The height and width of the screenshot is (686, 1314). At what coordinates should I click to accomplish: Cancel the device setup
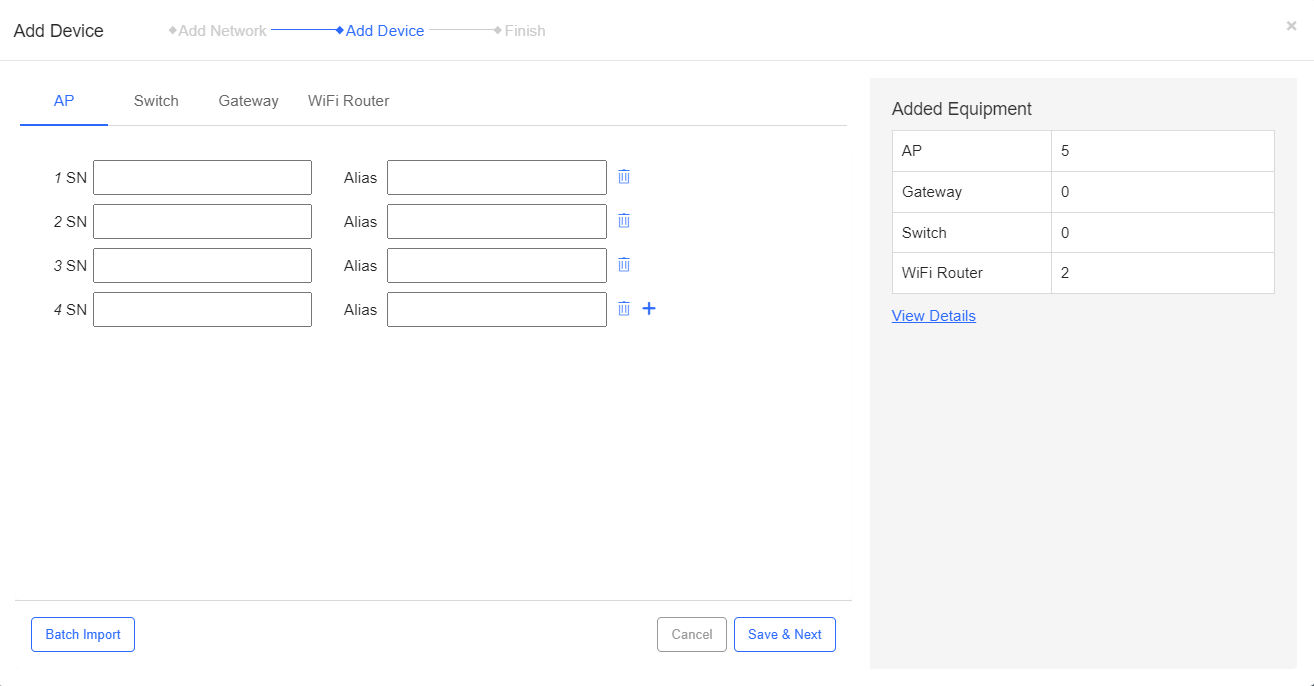click(691, 634)
